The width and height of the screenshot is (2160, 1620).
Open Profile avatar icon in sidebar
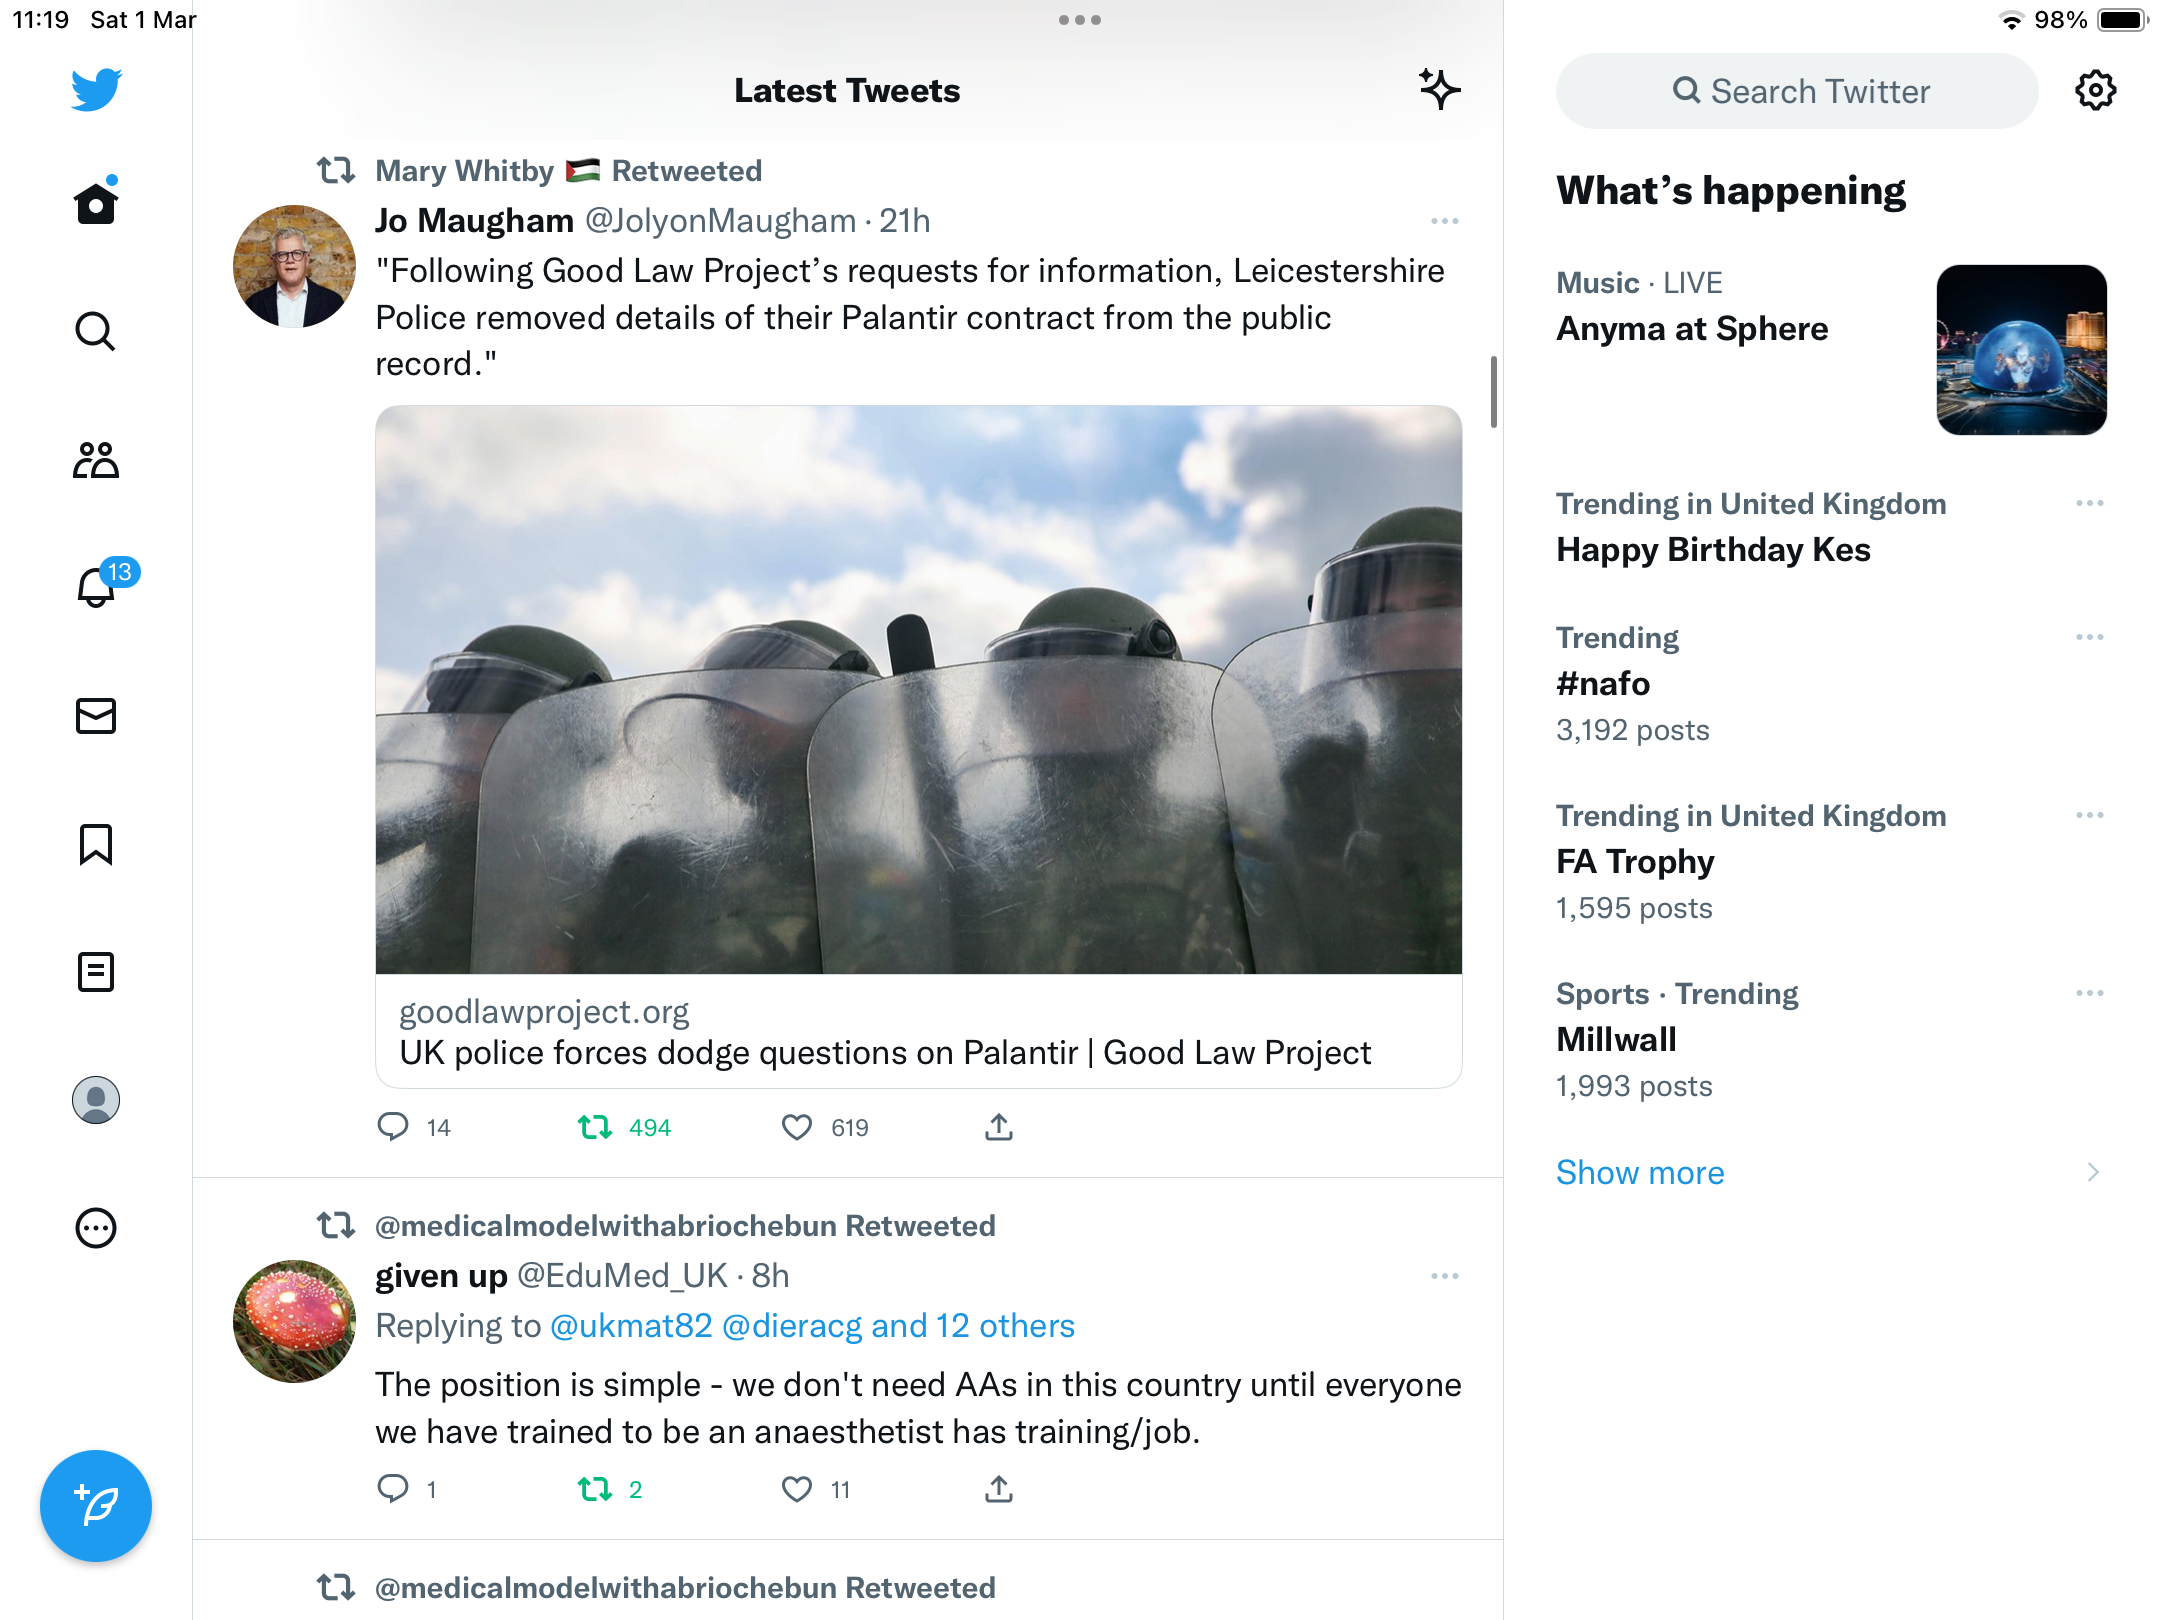coord(96,1100)
